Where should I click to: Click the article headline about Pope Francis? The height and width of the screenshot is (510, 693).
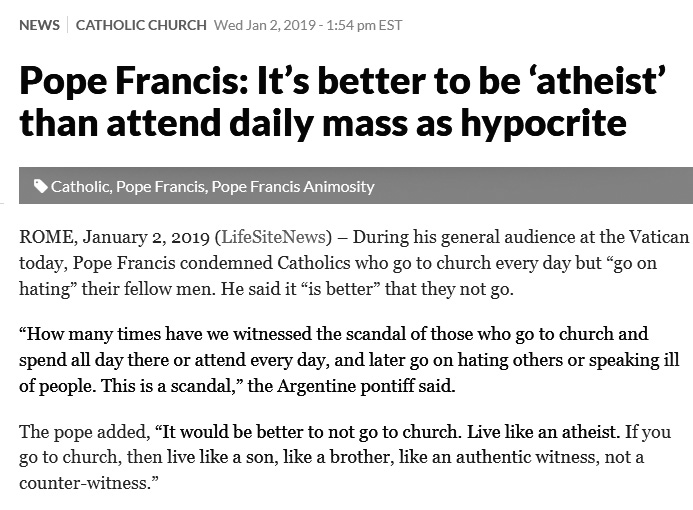343,102
